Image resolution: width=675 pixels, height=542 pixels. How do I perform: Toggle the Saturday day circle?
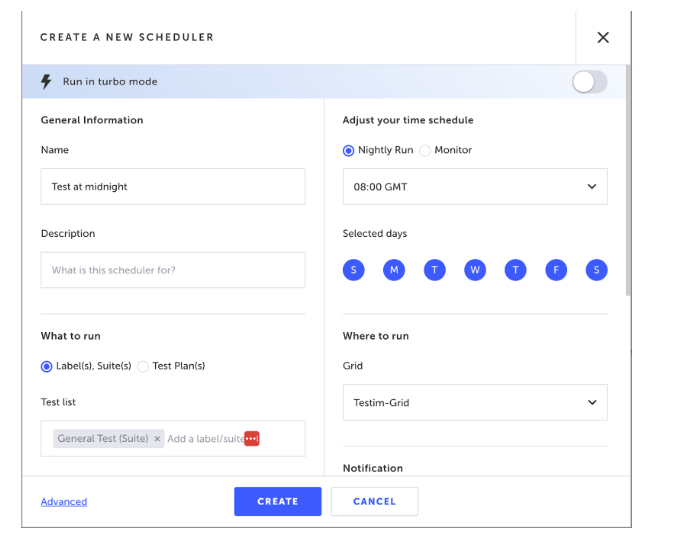click(596, 270)
